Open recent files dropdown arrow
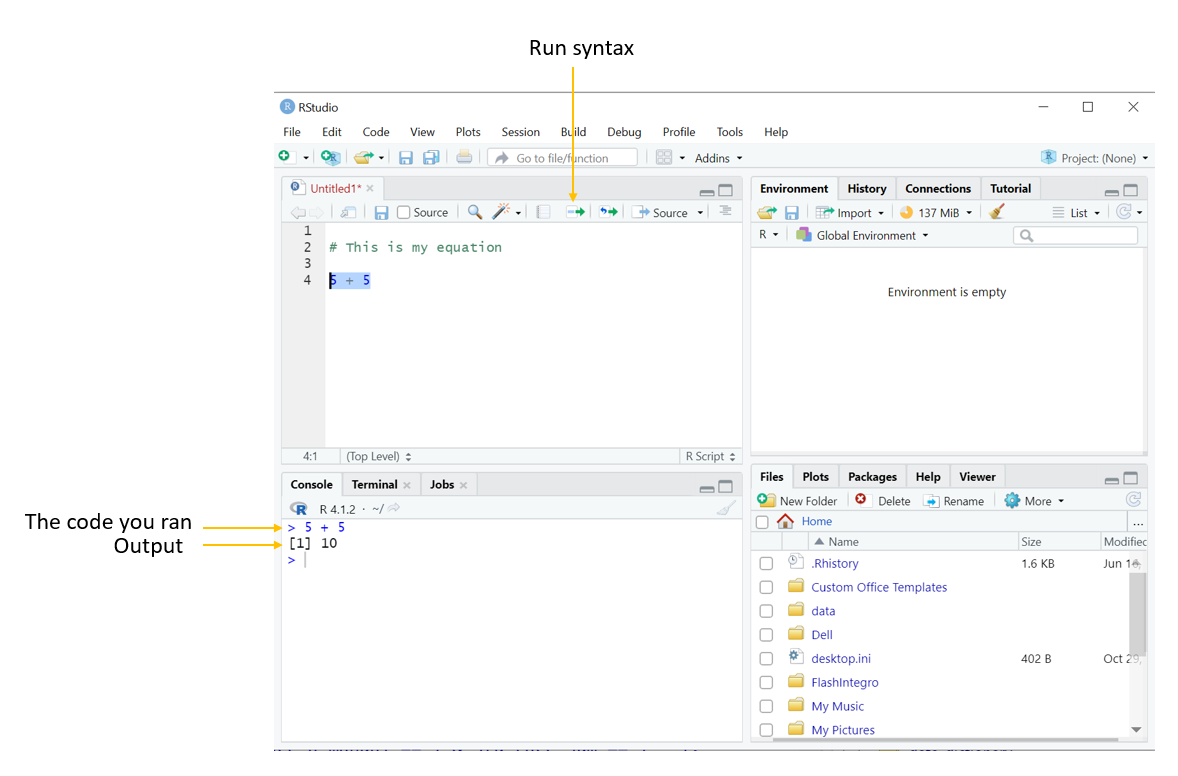 click(x=382, y=158)
